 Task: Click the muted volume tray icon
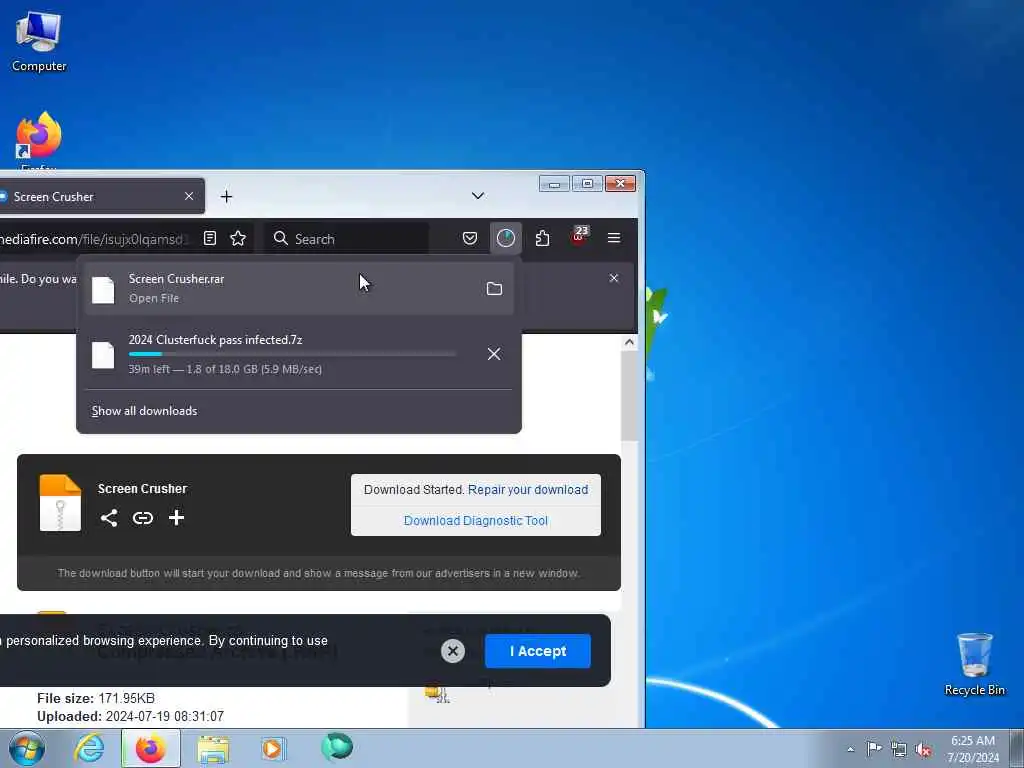[x=923, y=750]
